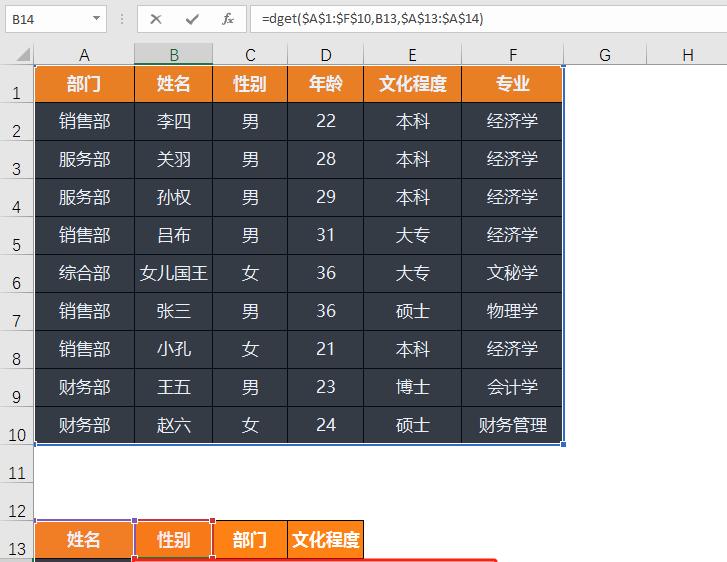Expand the Name Box dropdown arrow
This screenshot has width=727, height=562.
pos(96,19)
